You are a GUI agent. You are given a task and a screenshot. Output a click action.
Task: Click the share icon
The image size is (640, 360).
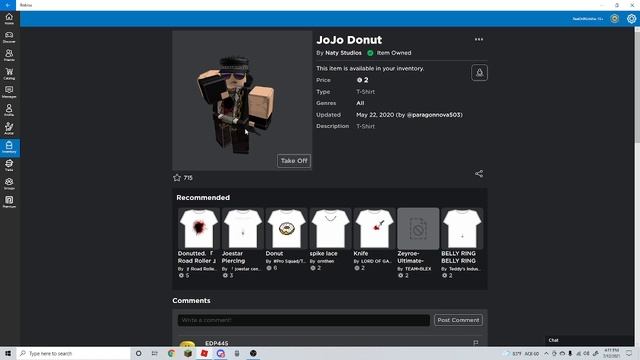pos(479,174)
